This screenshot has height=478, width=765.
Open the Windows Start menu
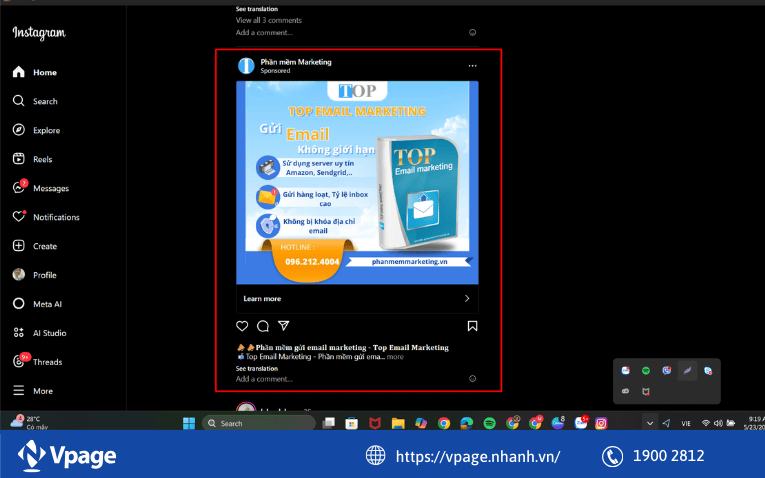[189, 423]
